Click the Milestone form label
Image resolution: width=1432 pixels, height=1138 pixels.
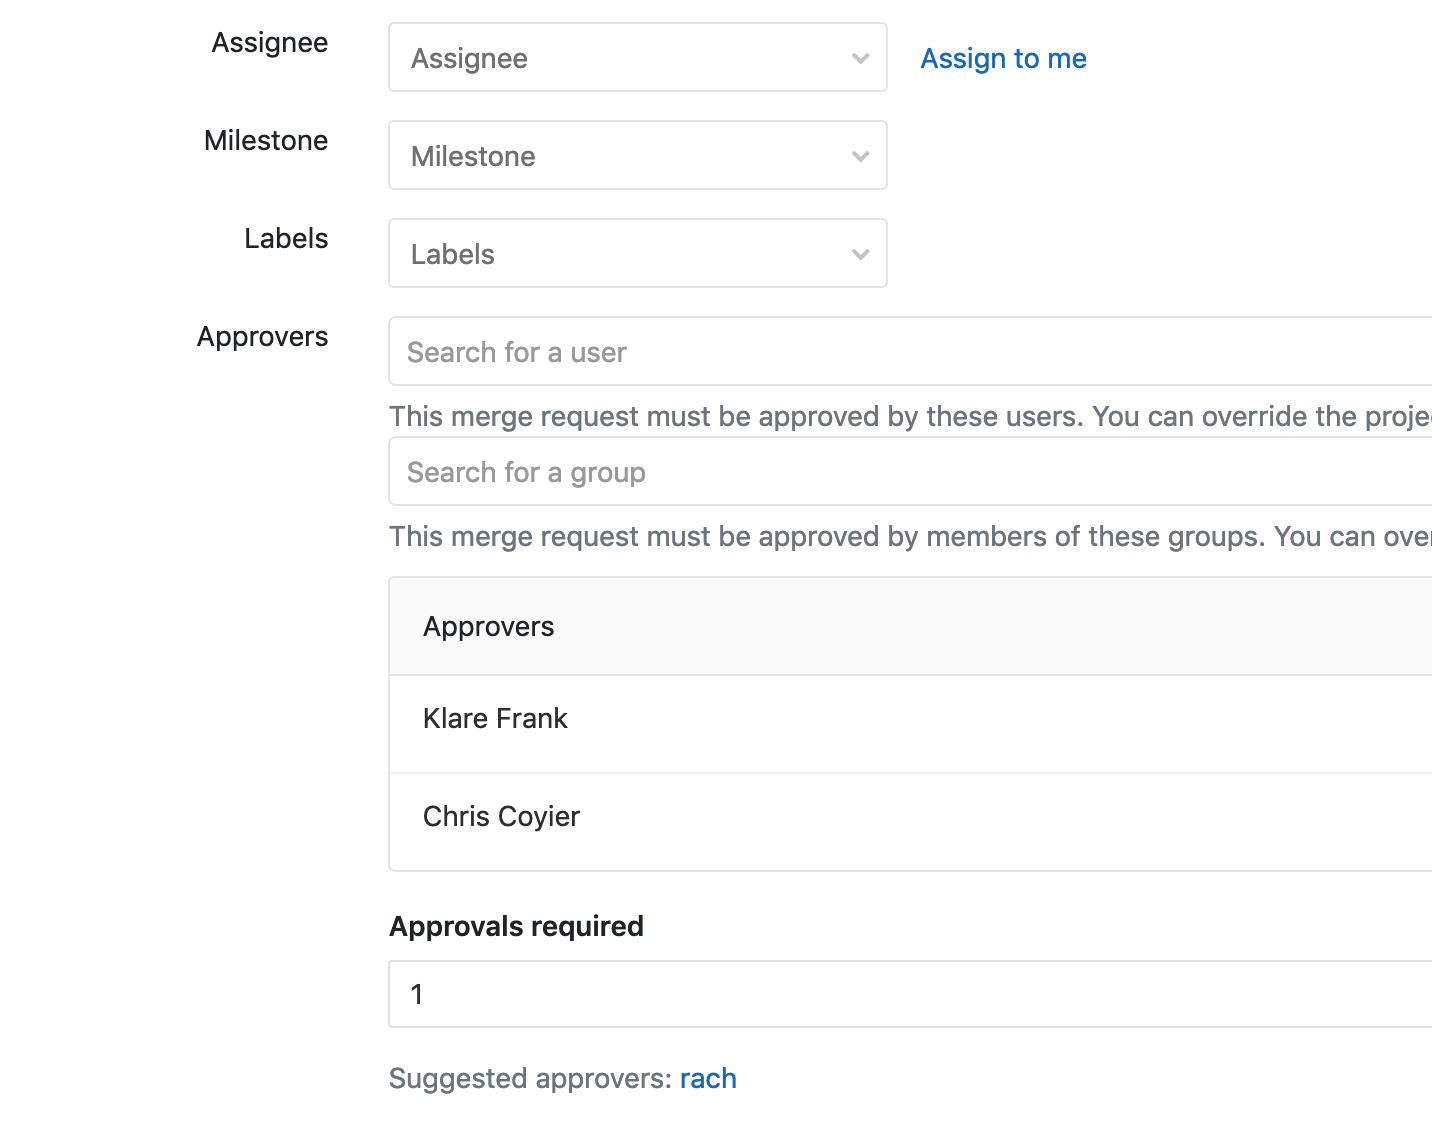pos(265,140)
